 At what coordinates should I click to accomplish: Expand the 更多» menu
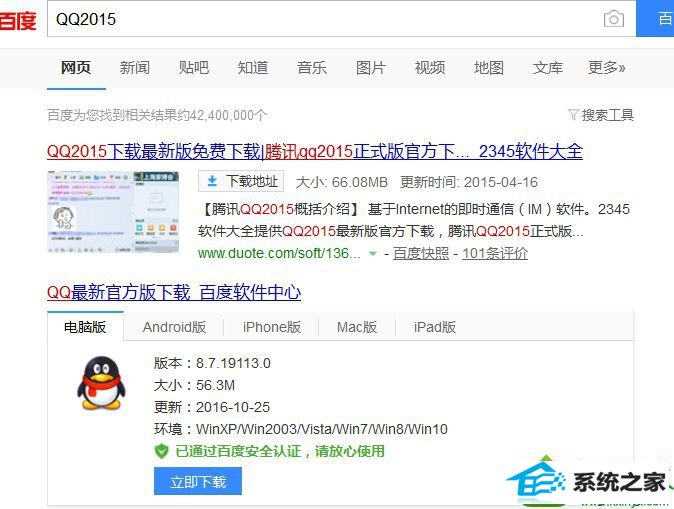click(x=607, y=68)
